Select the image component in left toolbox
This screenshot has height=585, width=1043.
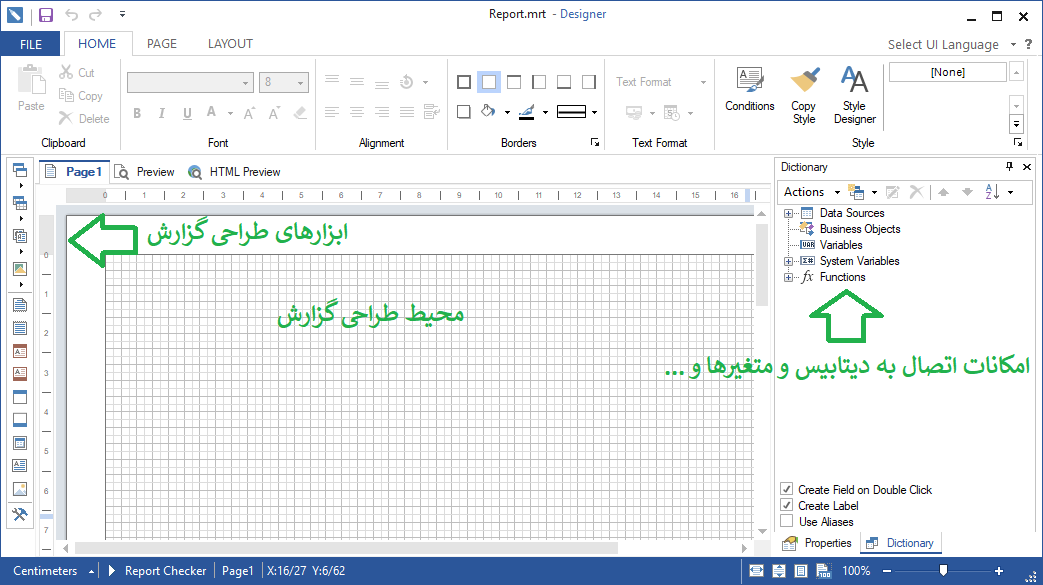click(20, 489)
